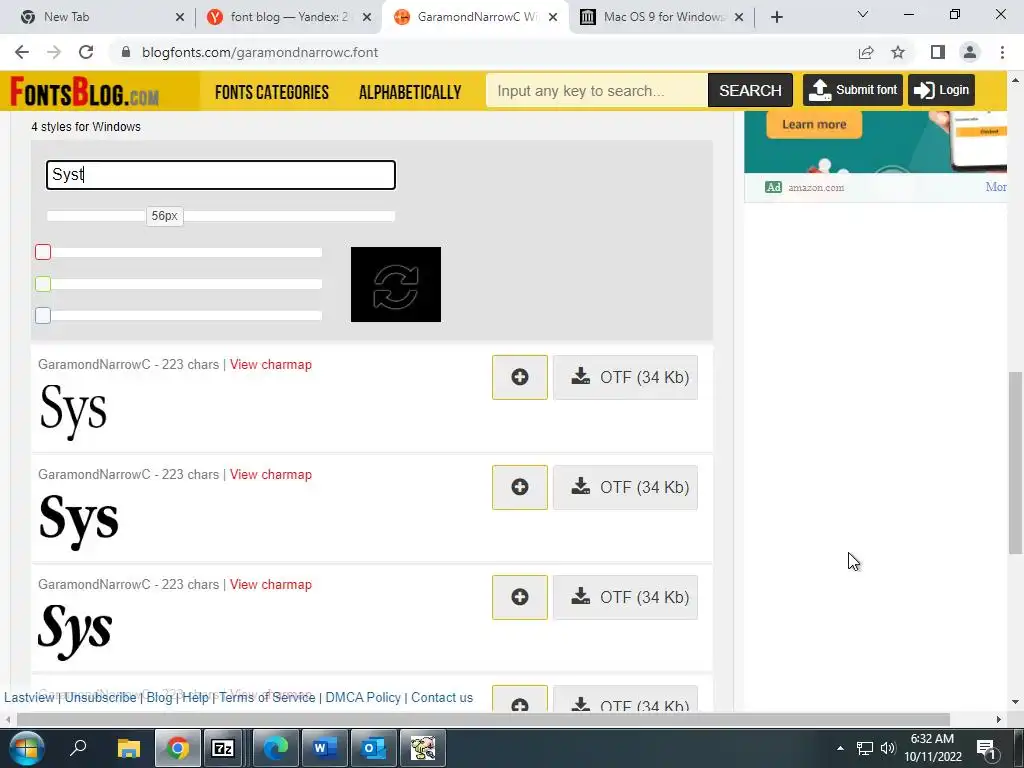Click the blue color swatch box
1024x768 pixels.
point(43,315)
